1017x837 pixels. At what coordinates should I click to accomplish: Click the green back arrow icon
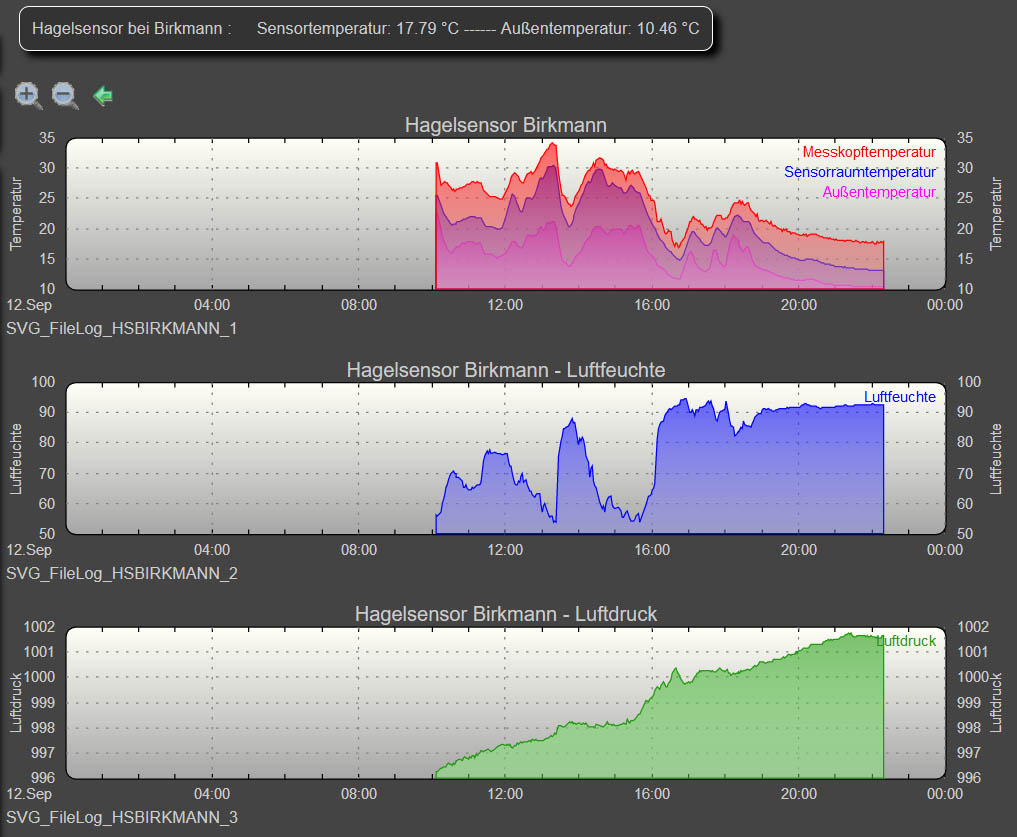click(x=102, y=96)
